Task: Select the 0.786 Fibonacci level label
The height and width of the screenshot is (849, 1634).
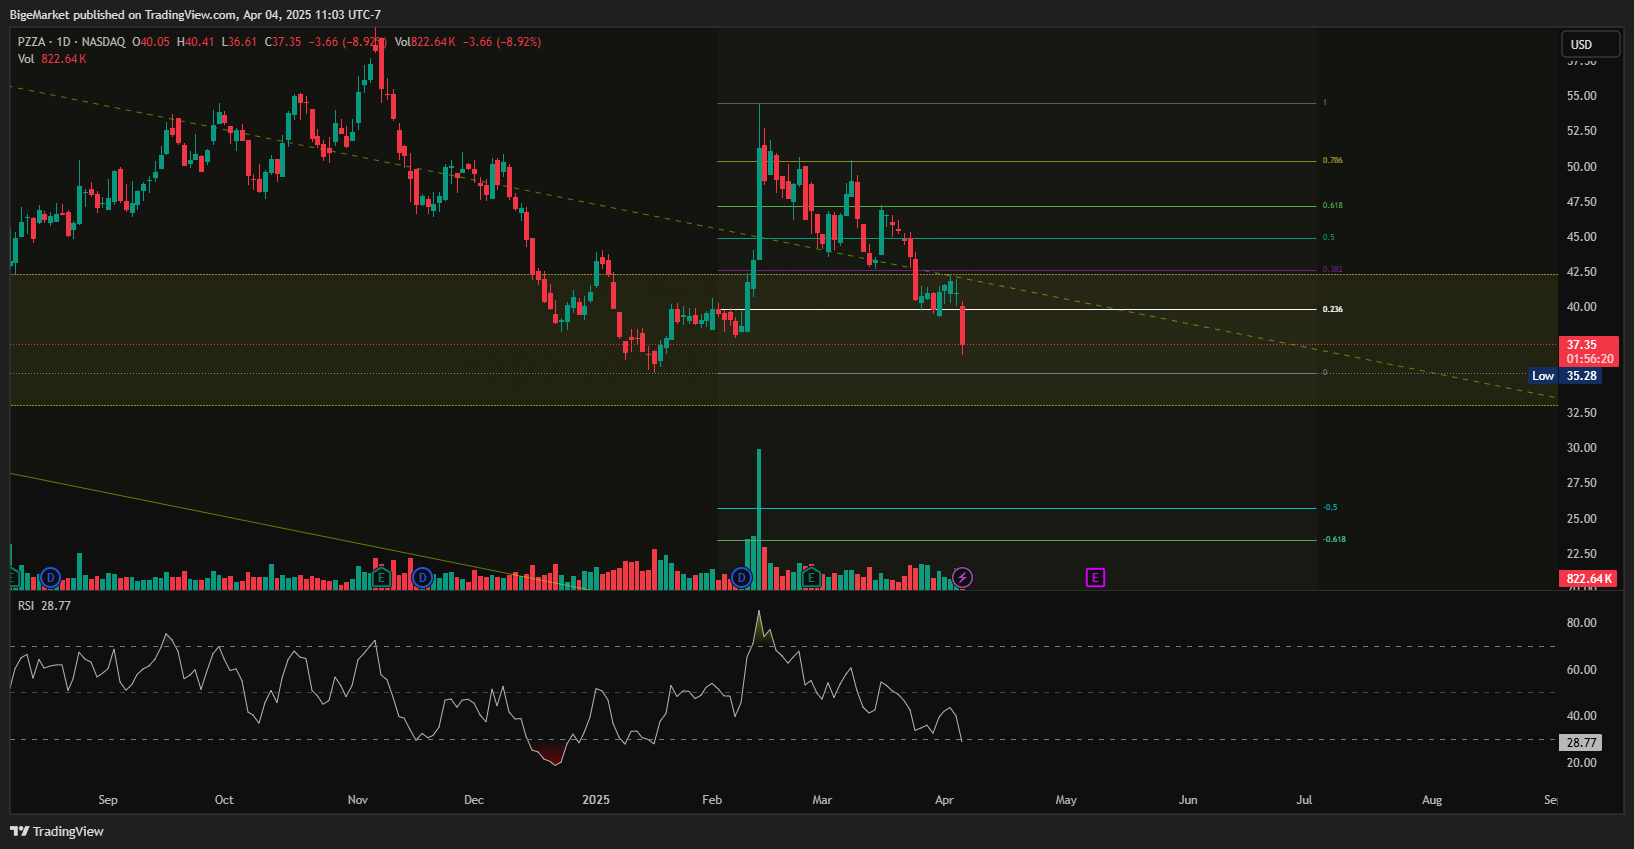Action: [1333, 160]
